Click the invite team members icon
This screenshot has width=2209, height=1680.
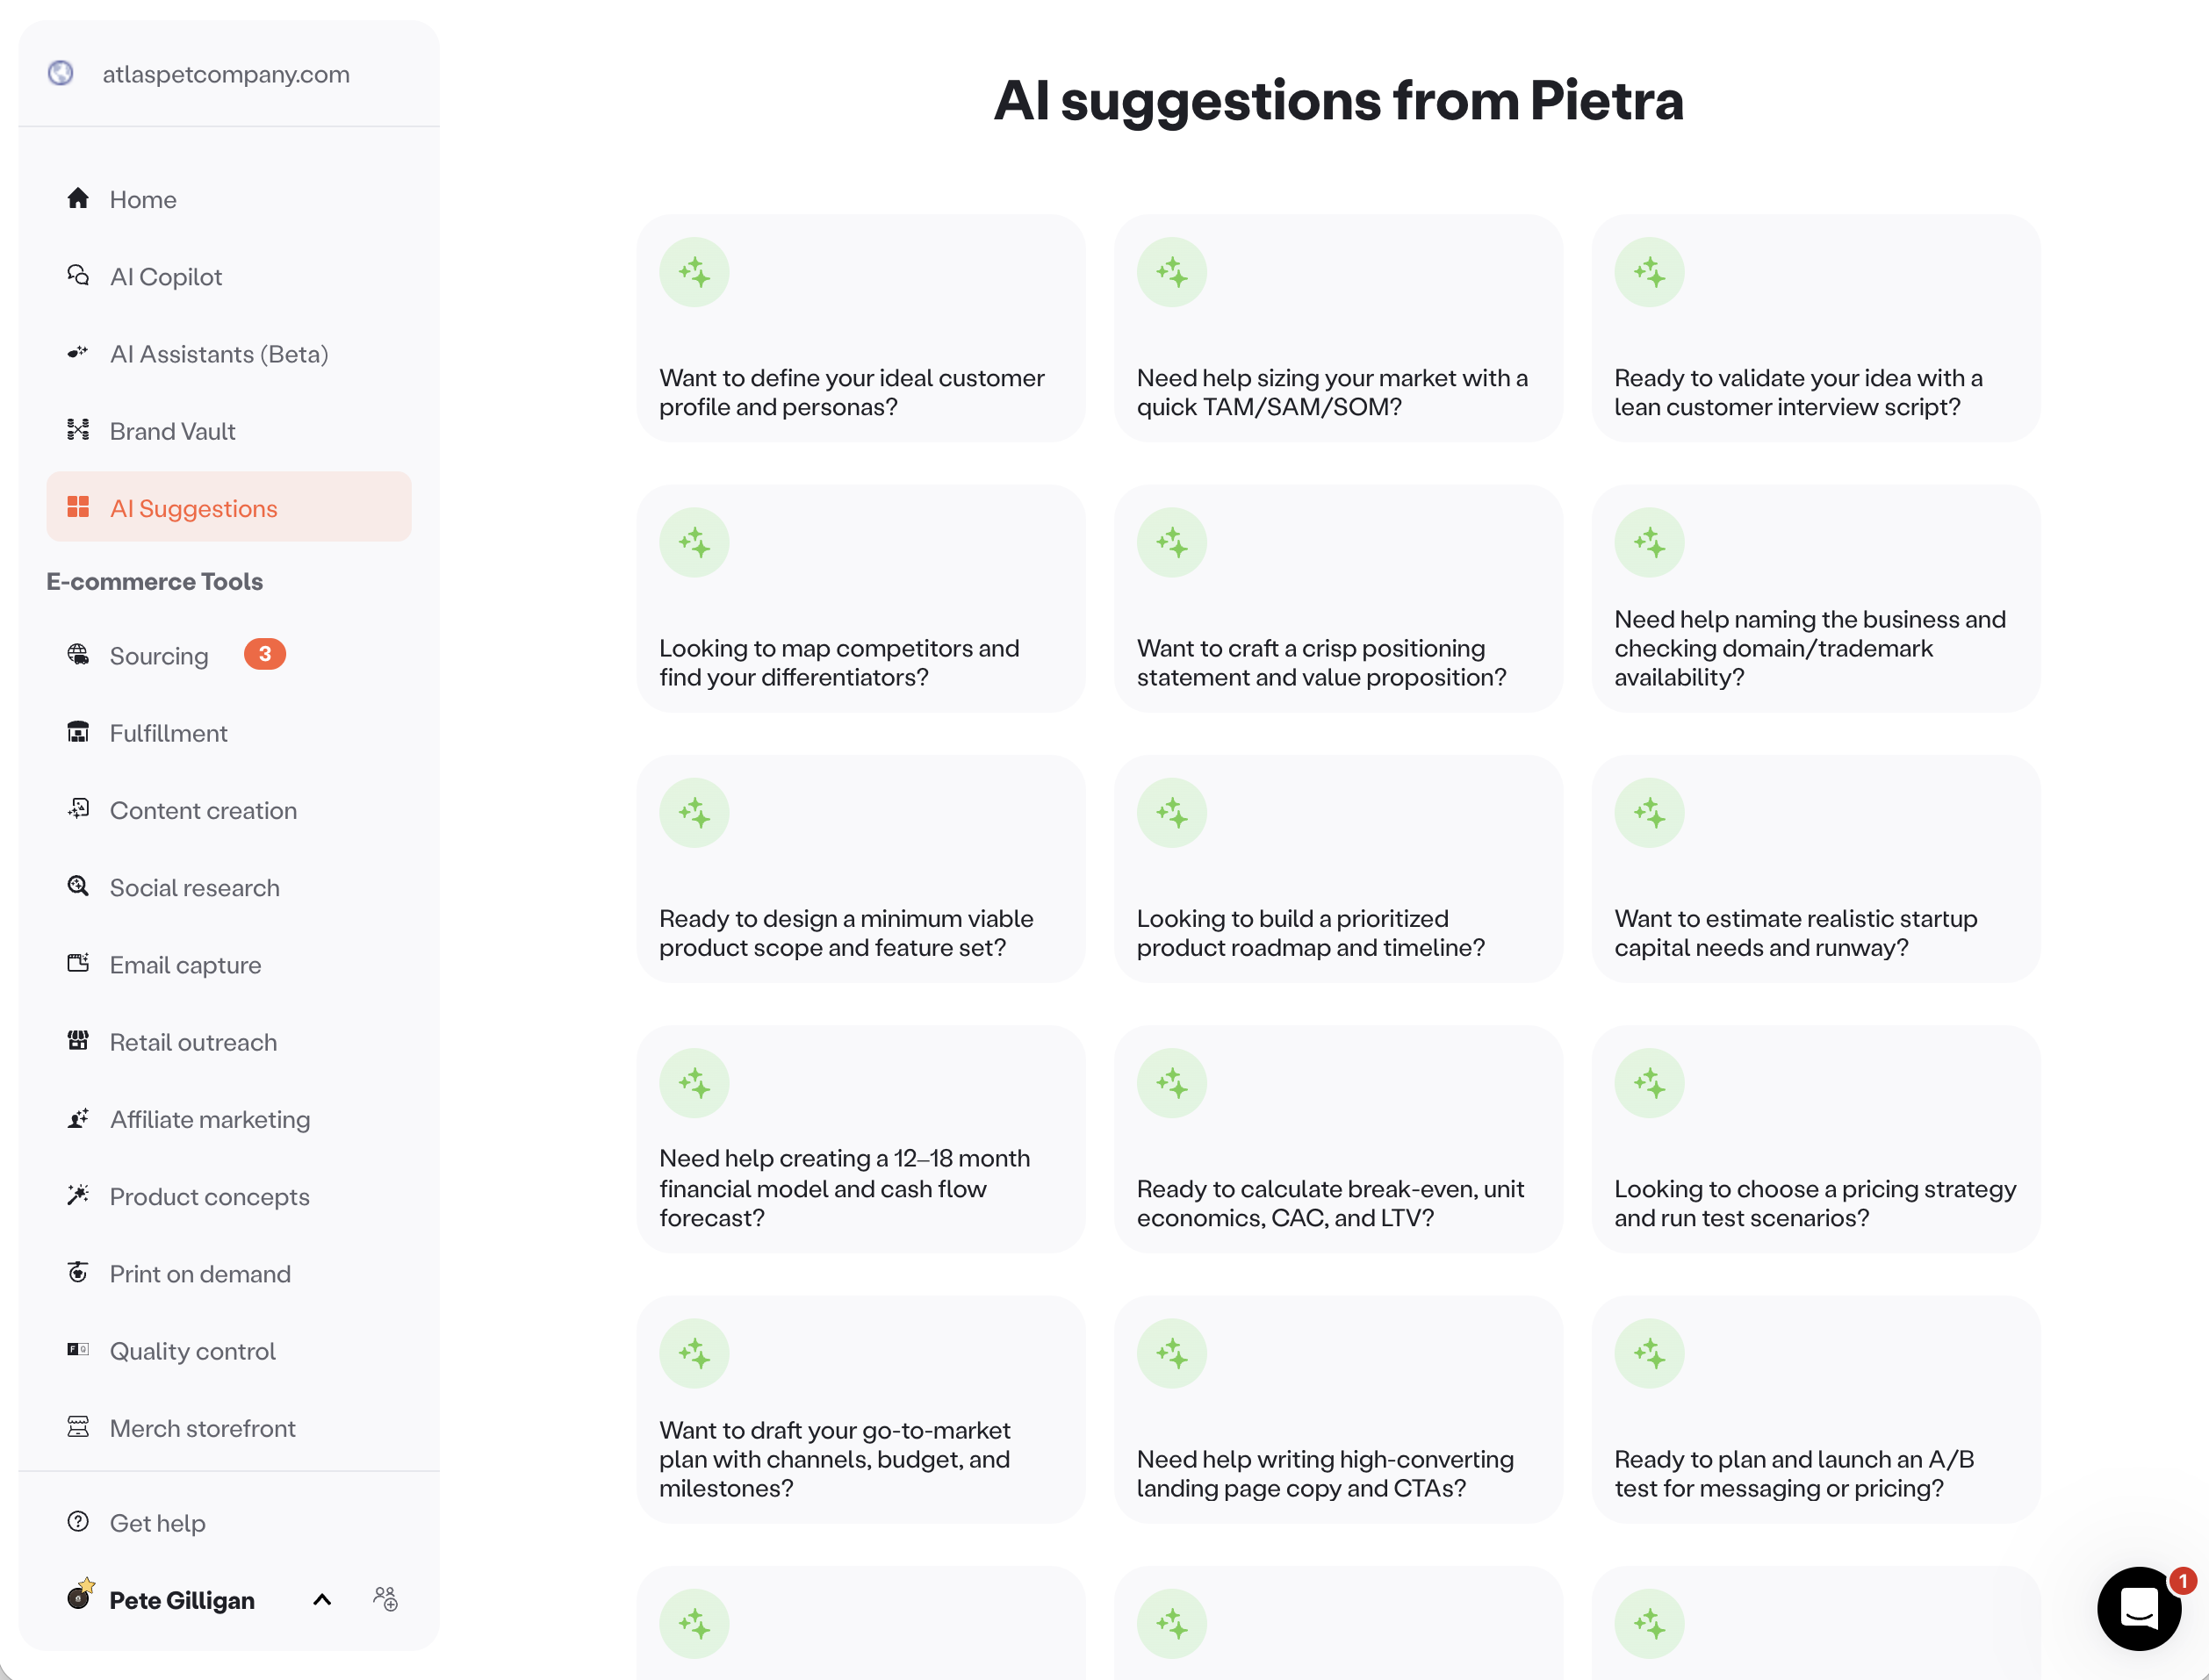[x=385, y=1599]
